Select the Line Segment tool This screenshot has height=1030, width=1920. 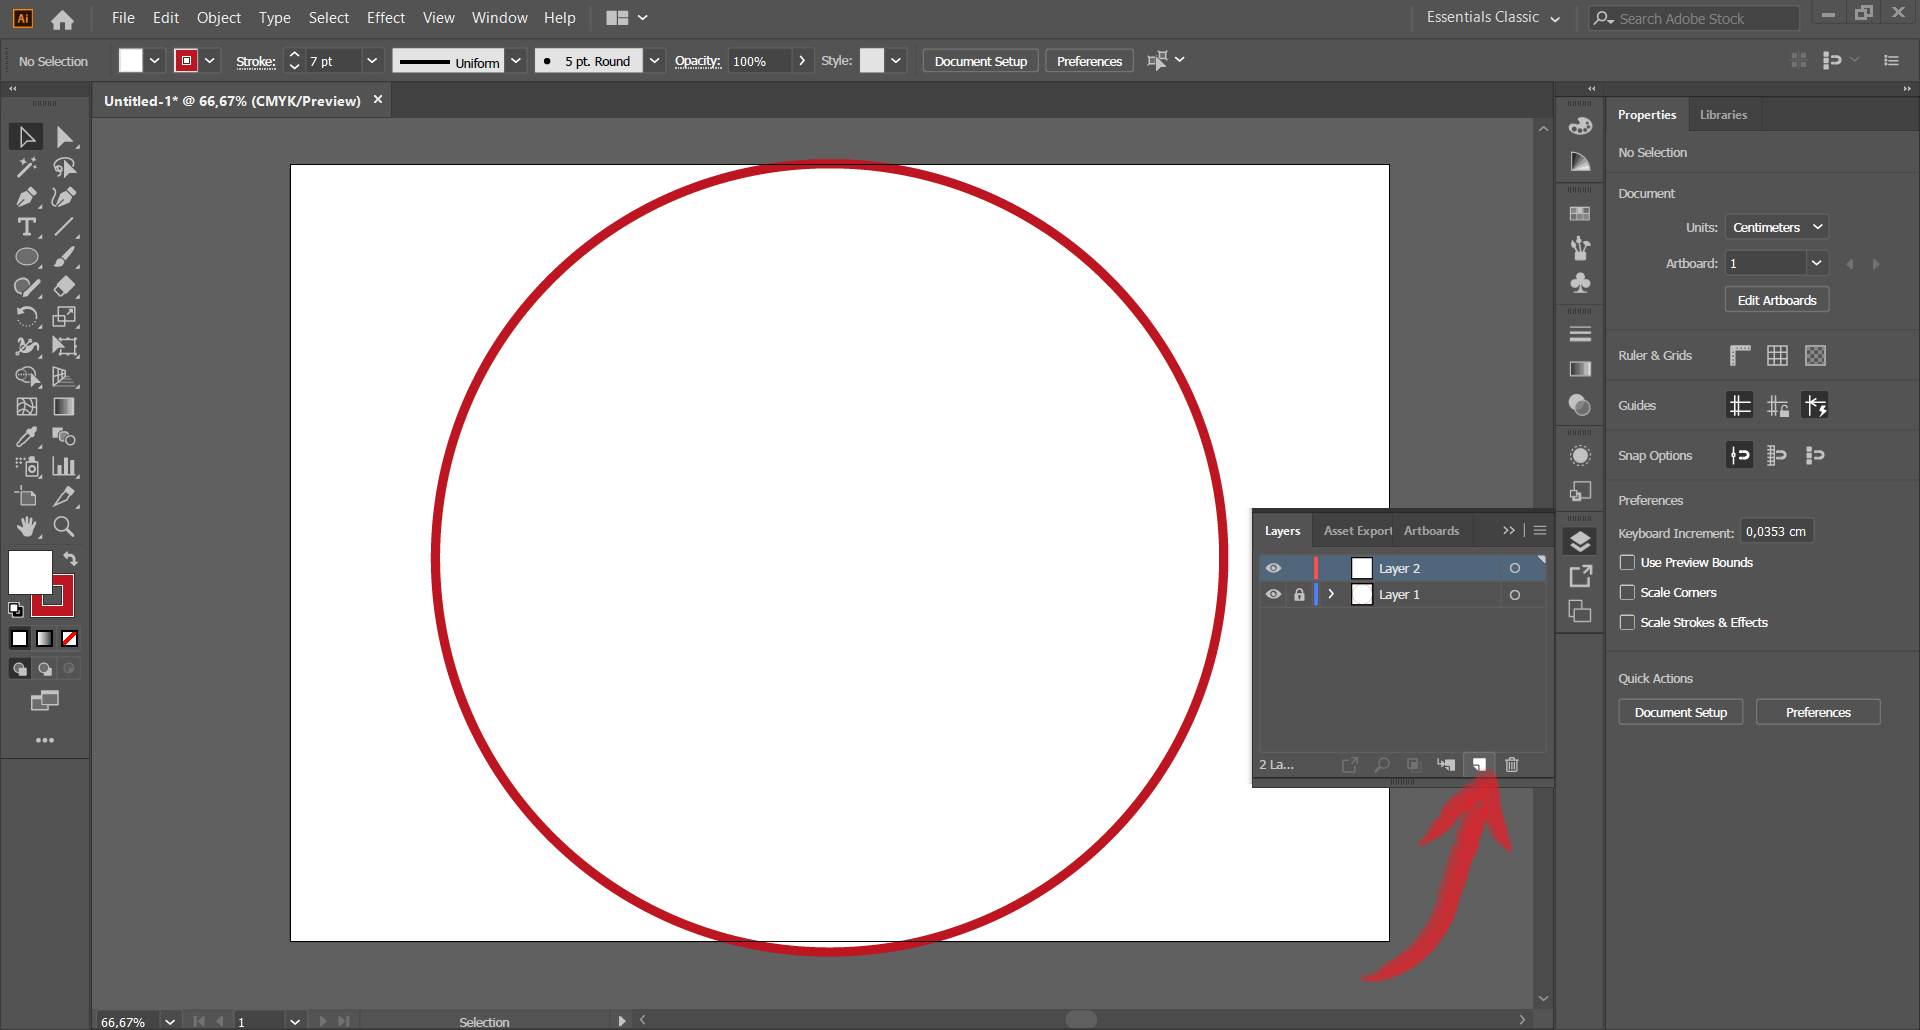[x=65, y=227]
